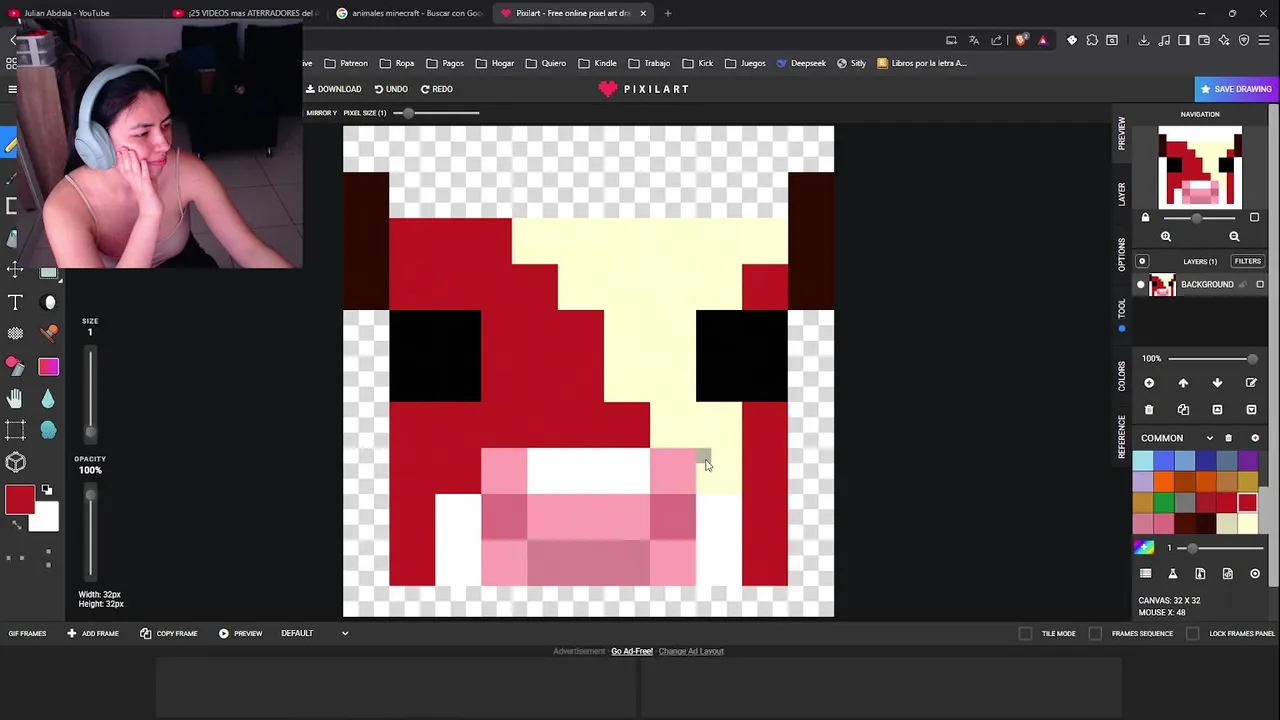Select the Move tool
This screenshot has height=720, width=1280.
(15, 269)
